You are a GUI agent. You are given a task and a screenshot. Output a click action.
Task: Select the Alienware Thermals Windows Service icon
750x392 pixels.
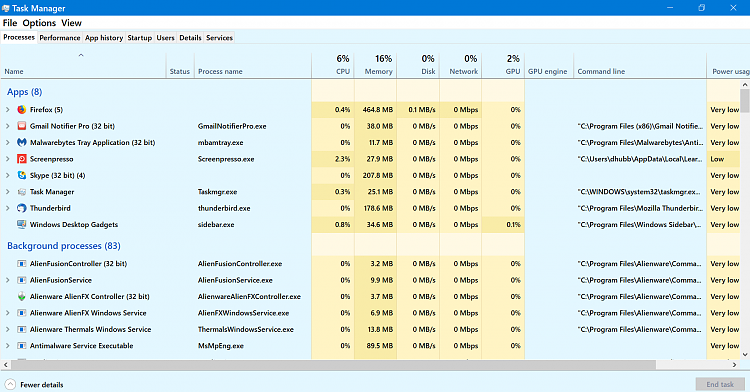pyautogui.click(x=22, y=329)
